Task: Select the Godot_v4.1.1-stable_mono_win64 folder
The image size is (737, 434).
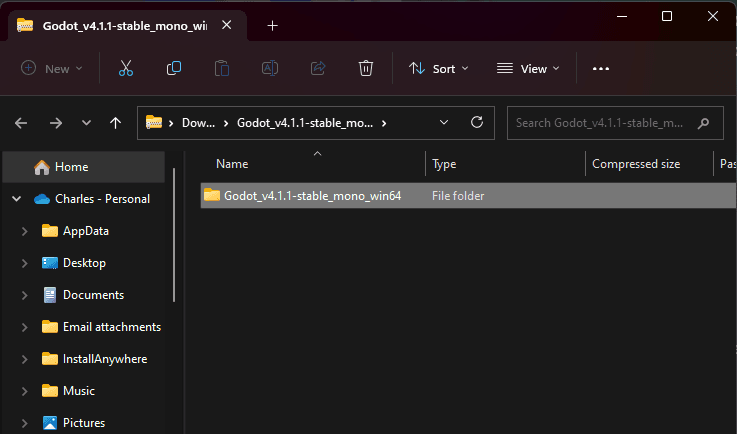Action: point(312,196)
